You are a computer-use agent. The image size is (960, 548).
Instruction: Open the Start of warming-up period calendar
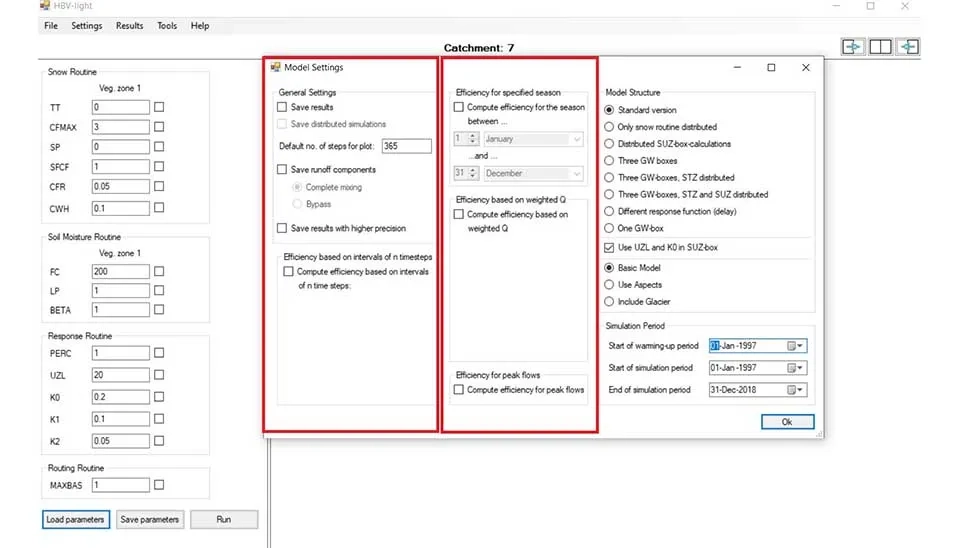click(796, 346)
